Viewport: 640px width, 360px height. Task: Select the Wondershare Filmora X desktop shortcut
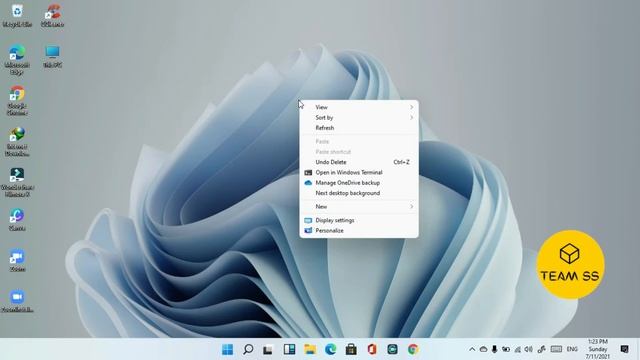[17, 182]
